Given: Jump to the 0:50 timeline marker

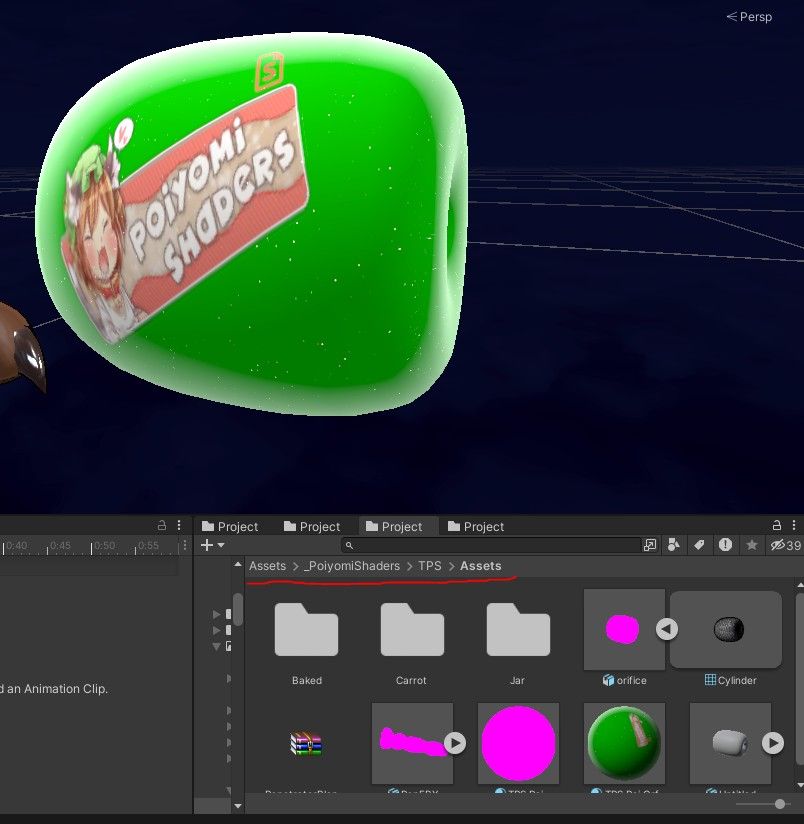Looking at the screenshot, I should click(x=105, y=545).
